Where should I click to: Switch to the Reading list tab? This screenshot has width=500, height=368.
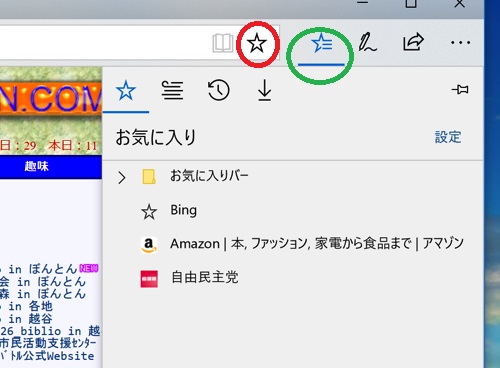click(172, 90)
